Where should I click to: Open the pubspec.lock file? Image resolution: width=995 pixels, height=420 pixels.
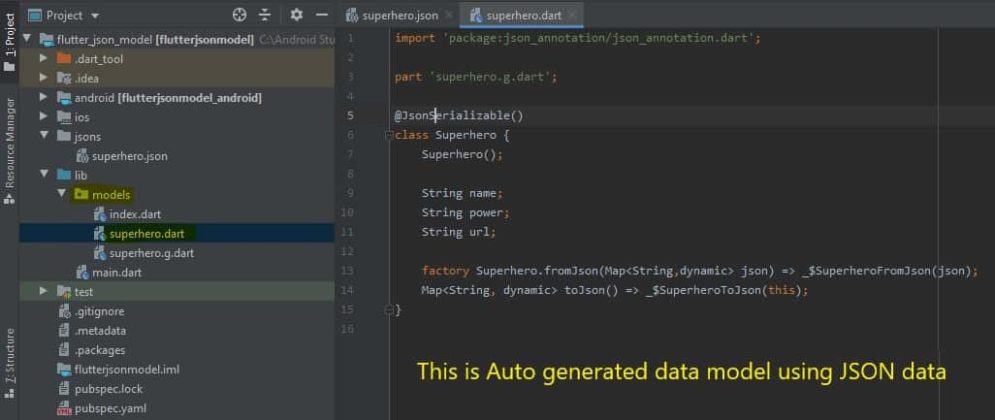click(109, 389)
